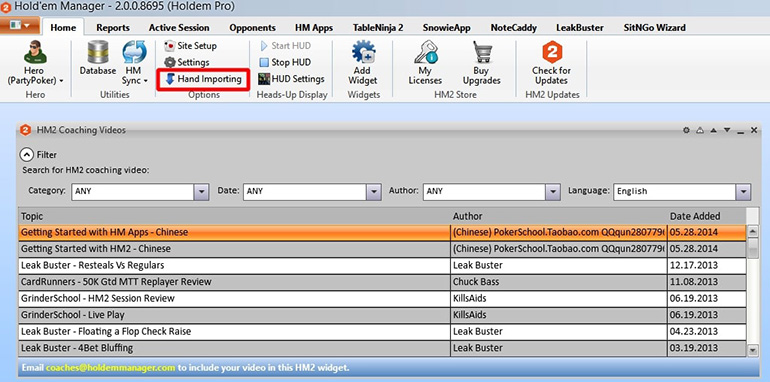Viewport: 770px width, 382px height.
Task: Click coaches@holdemmanager.com email link
Action: (x=110, y=367)
